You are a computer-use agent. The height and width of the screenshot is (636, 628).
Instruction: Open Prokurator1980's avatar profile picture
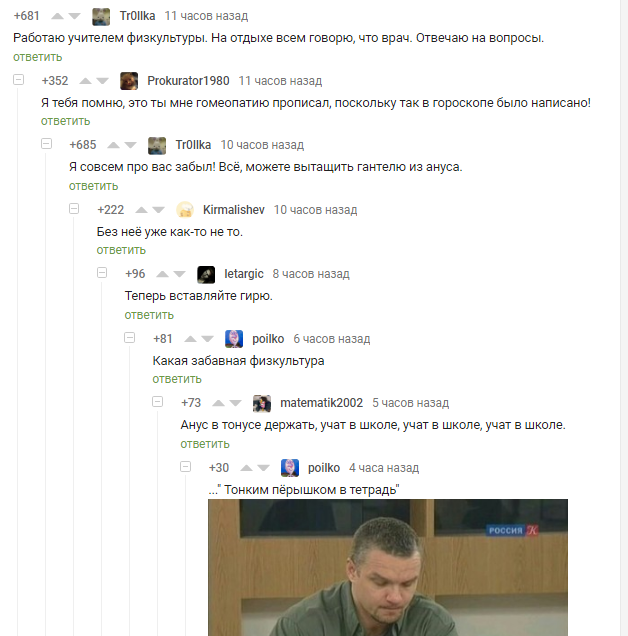point(129,81)
